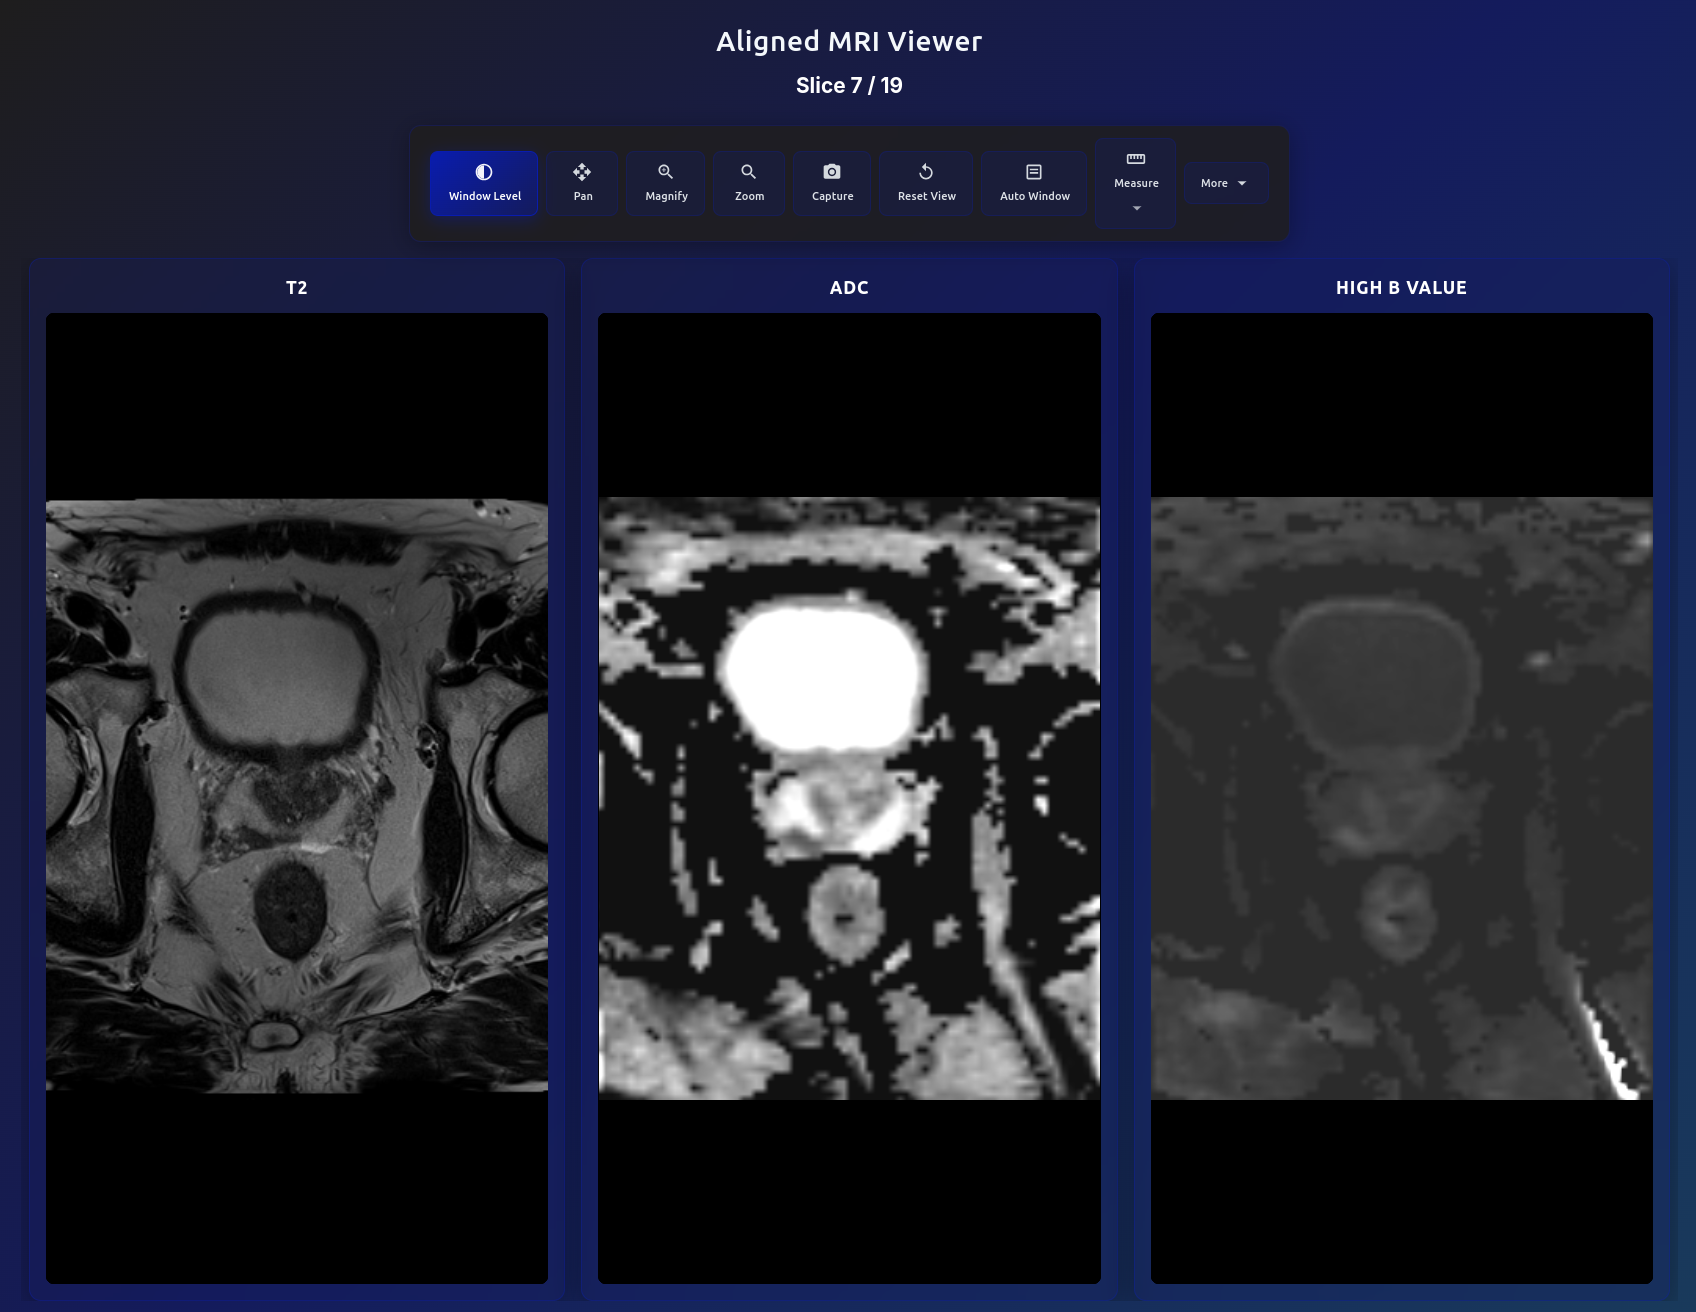Screen dimensions: 1696x1312
Task: Select the ADC panel header
Action: pyautogui.click(x=849, y=288)
